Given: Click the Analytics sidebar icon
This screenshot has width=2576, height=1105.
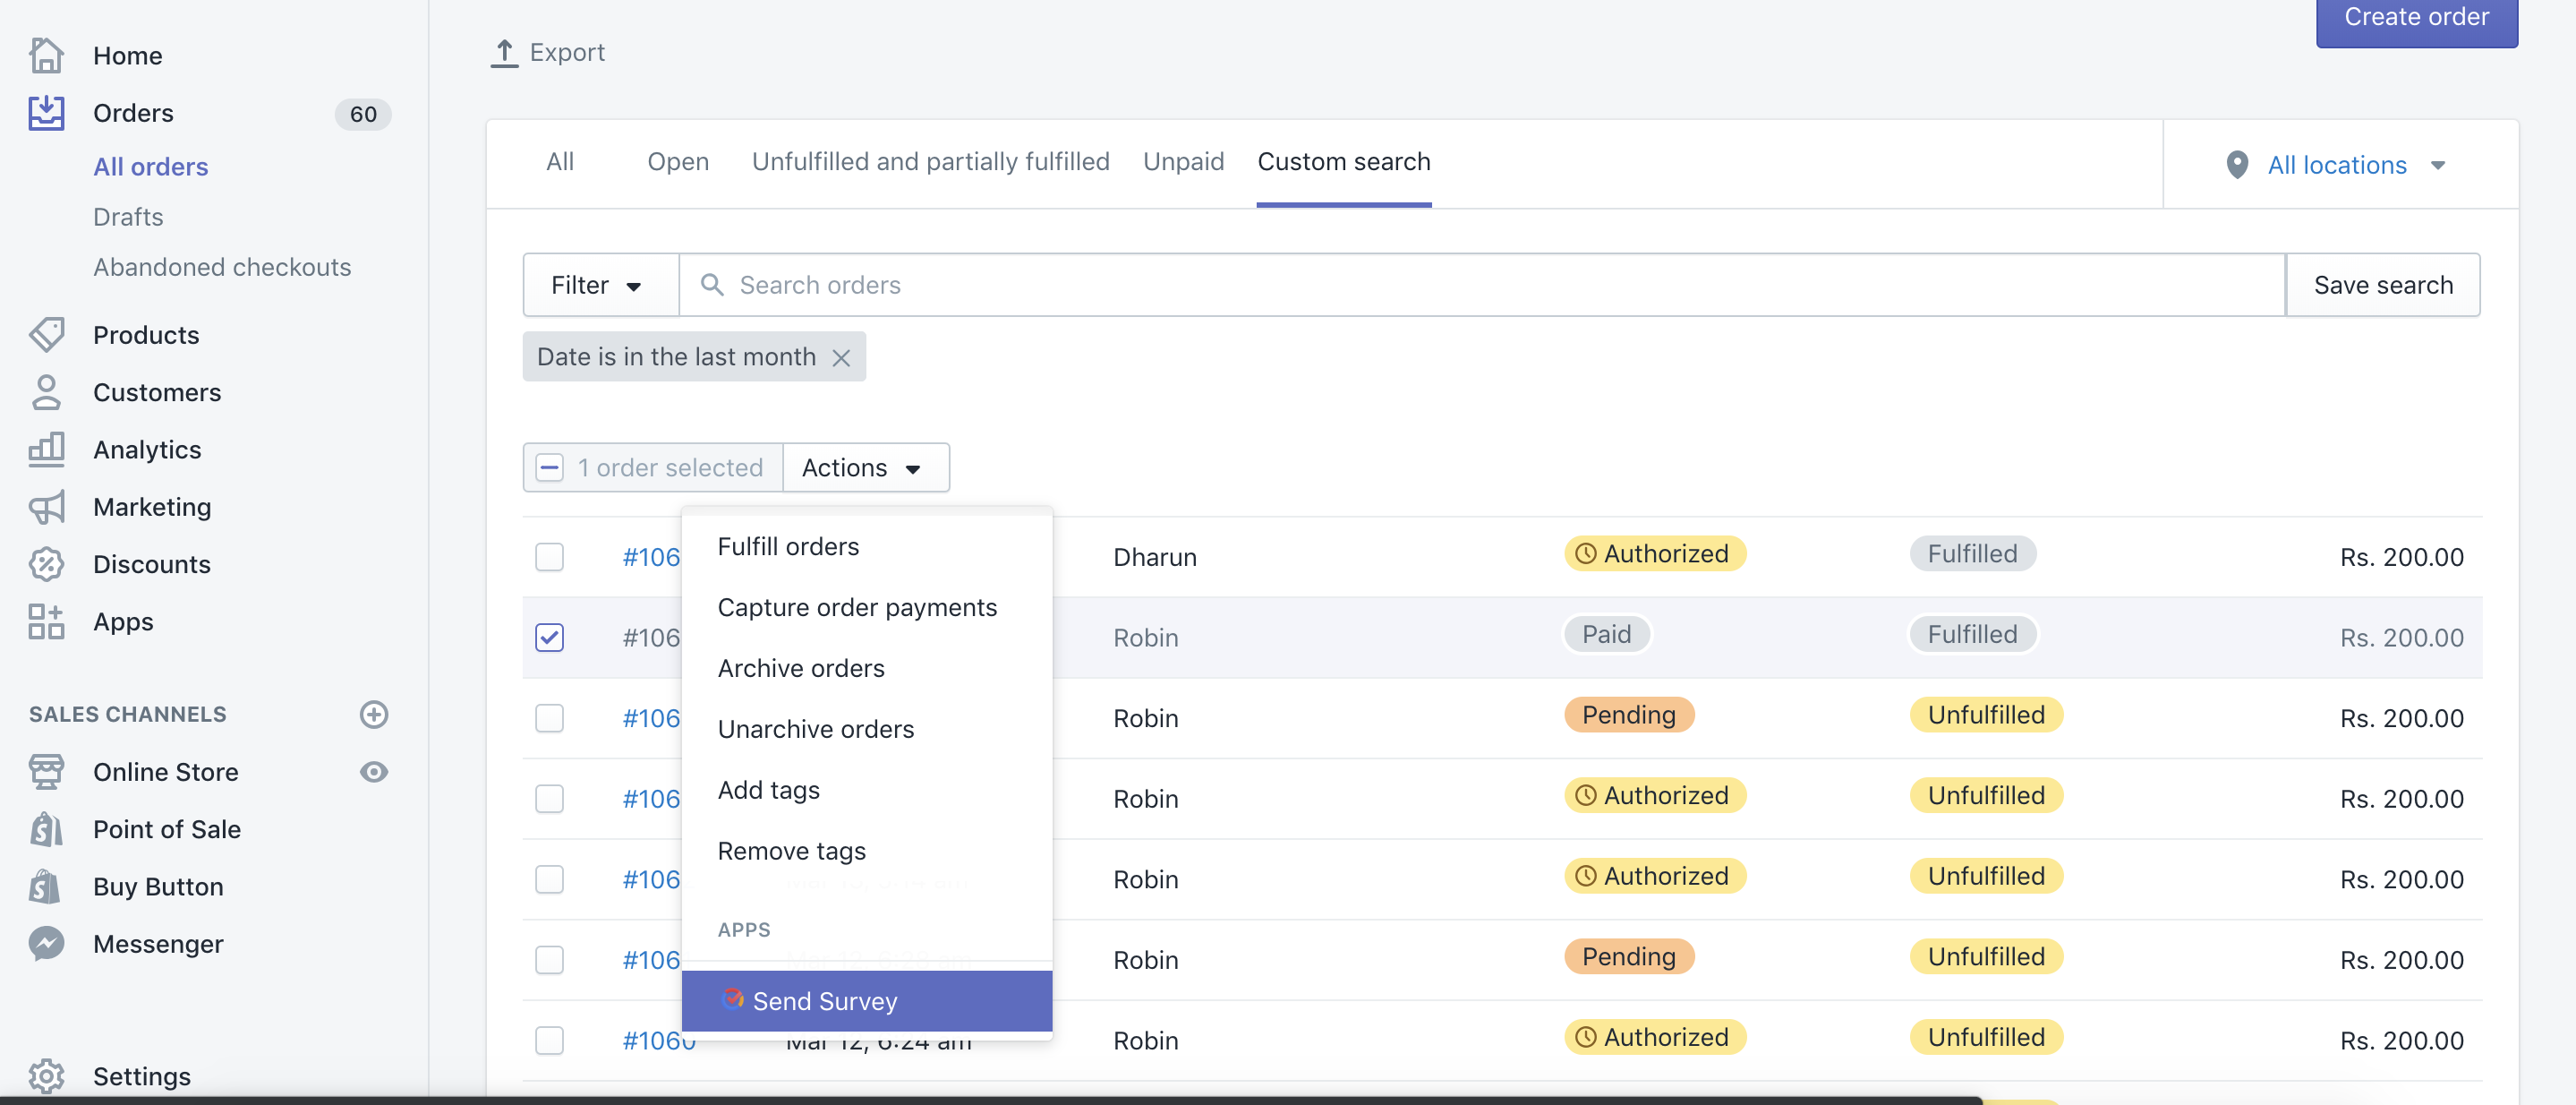Looking at the screenshot, I should click(x=46, y=447).
